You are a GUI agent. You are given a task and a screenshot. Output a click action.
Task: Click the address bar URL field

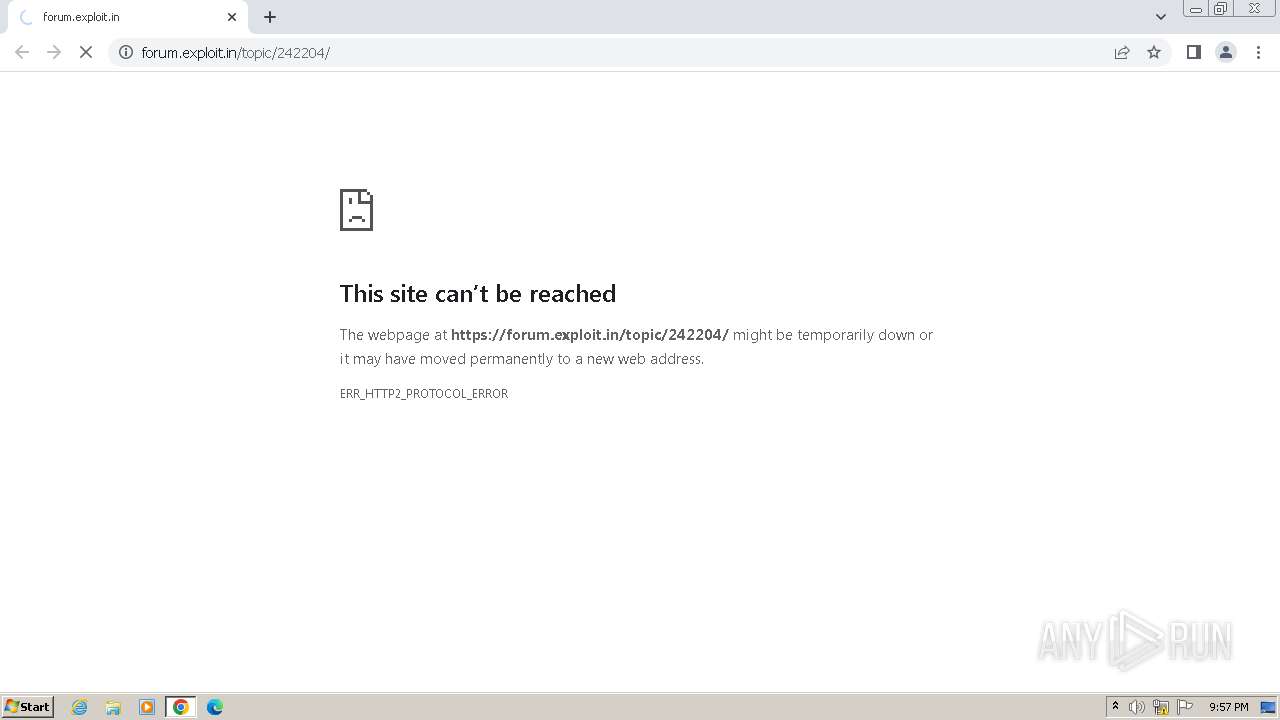click(620, 52)
